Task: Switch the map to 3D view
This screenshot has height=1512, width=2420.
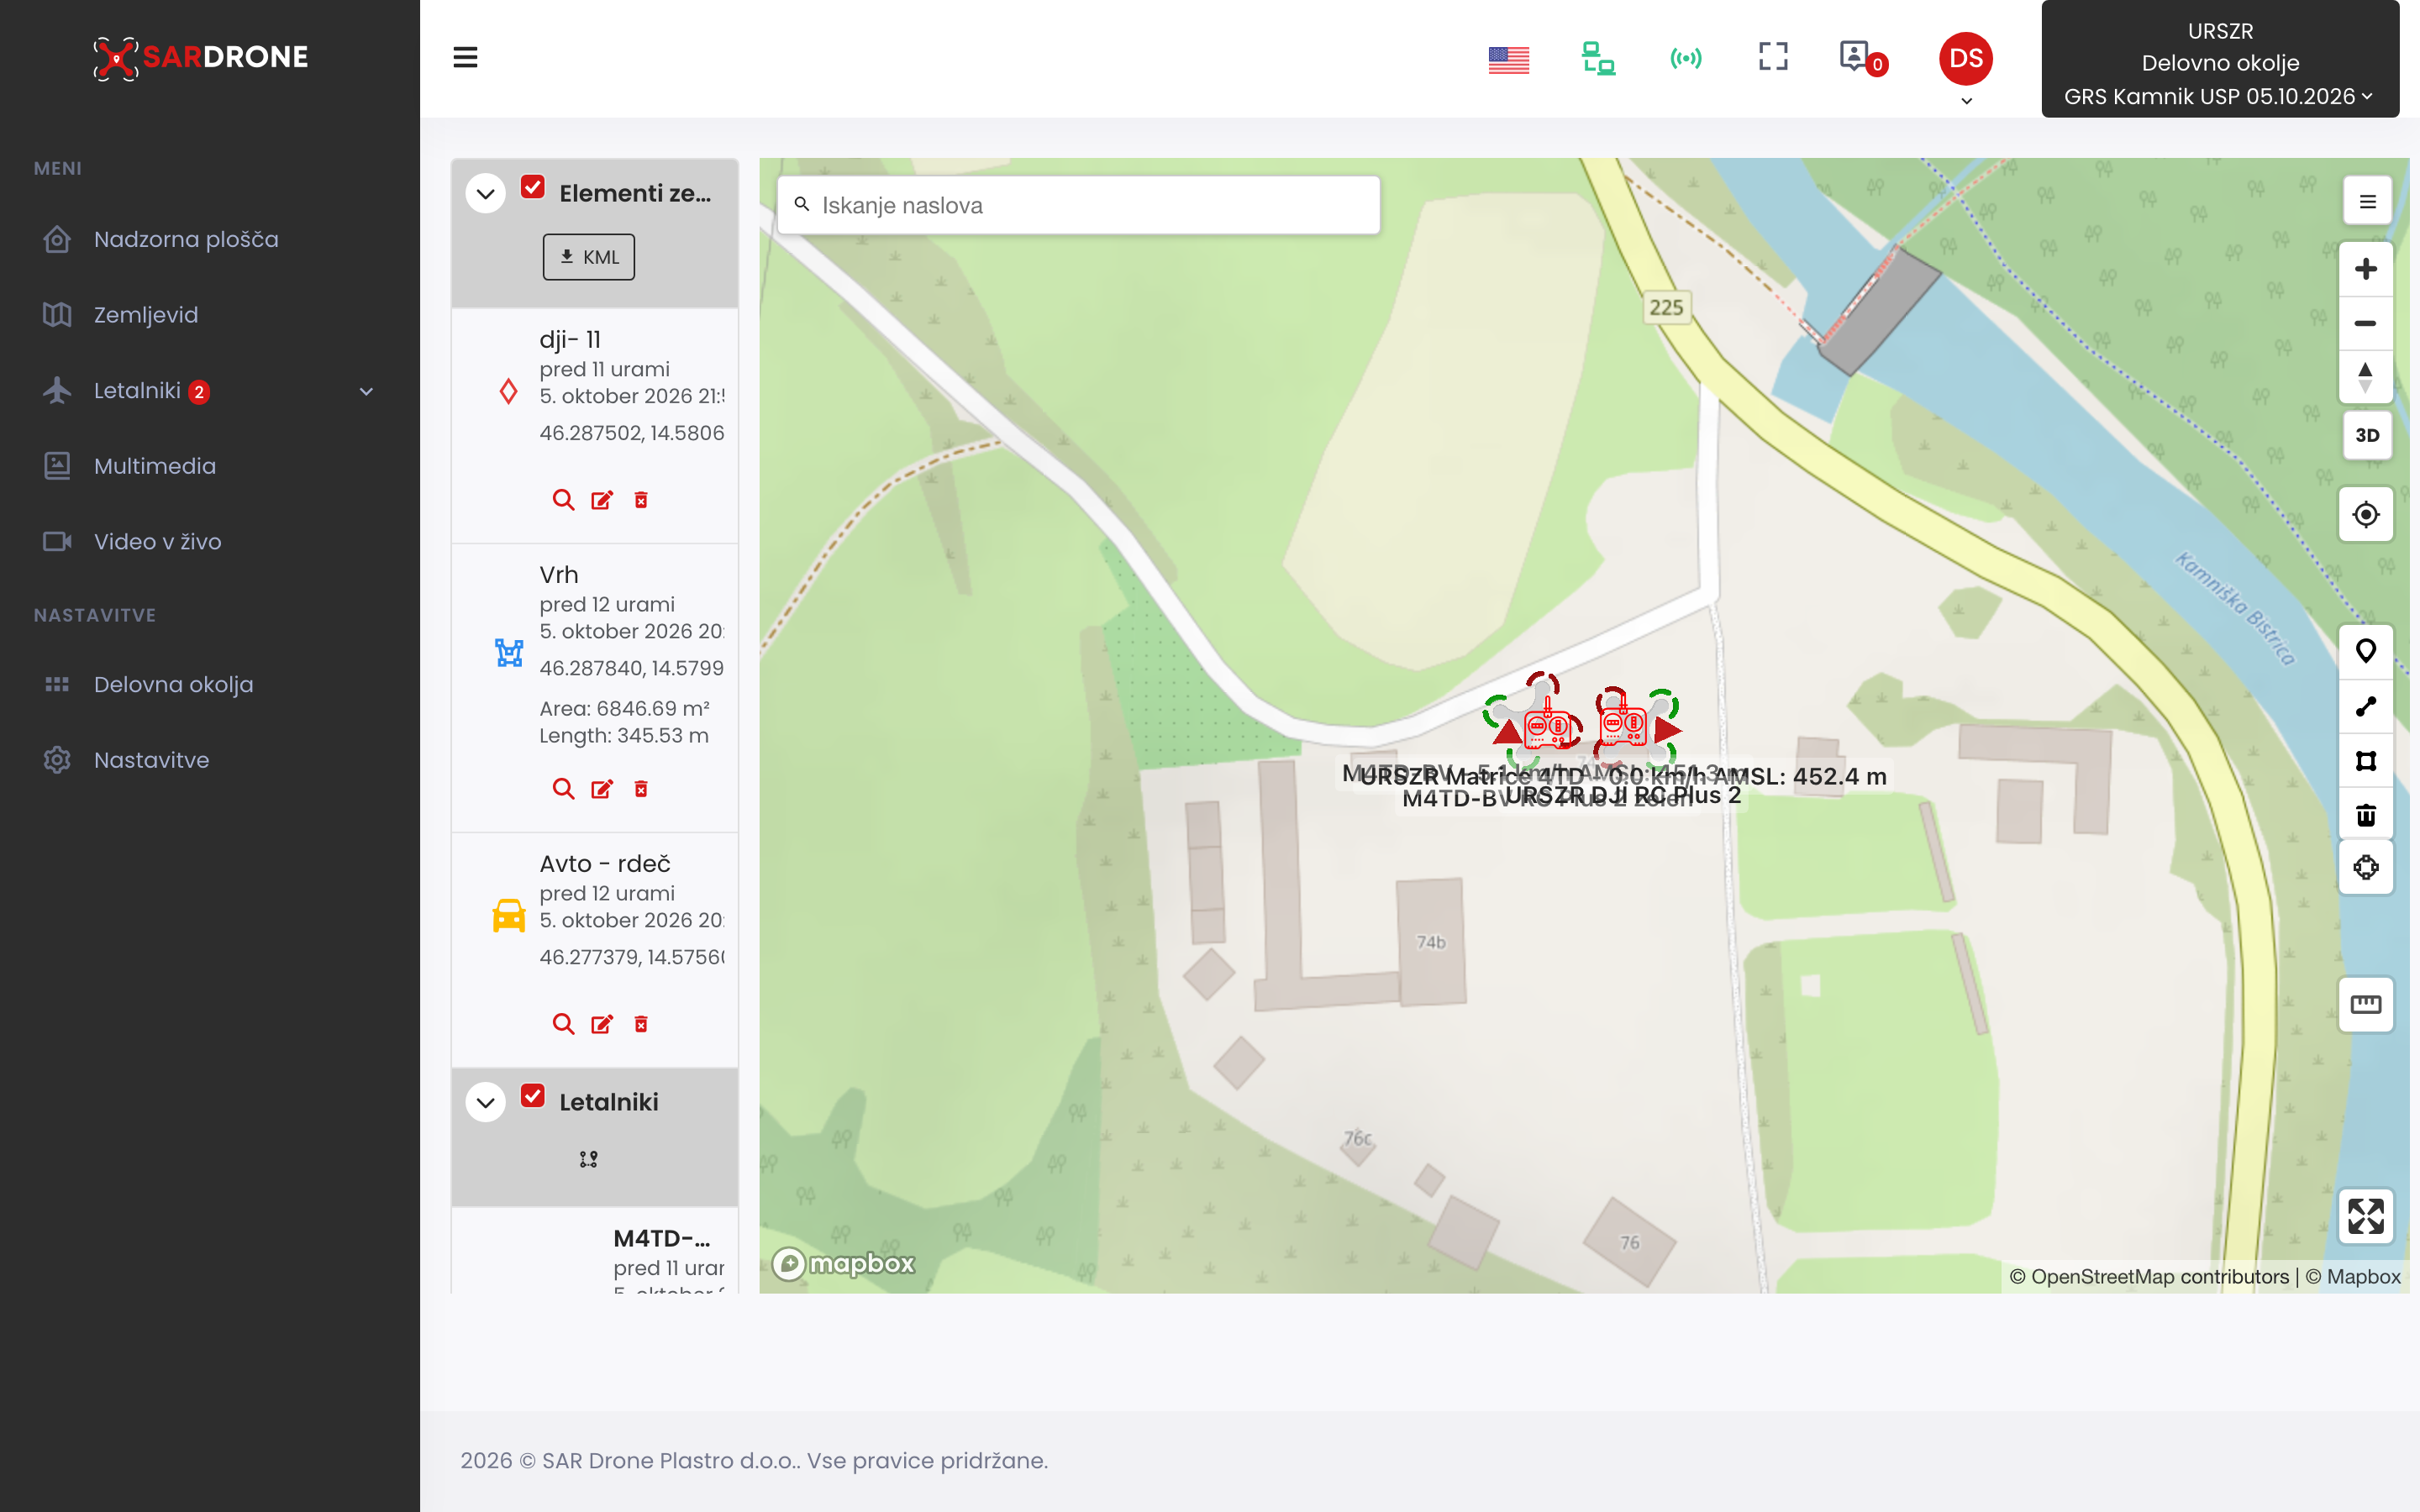Action: (x=2367, y=435)
